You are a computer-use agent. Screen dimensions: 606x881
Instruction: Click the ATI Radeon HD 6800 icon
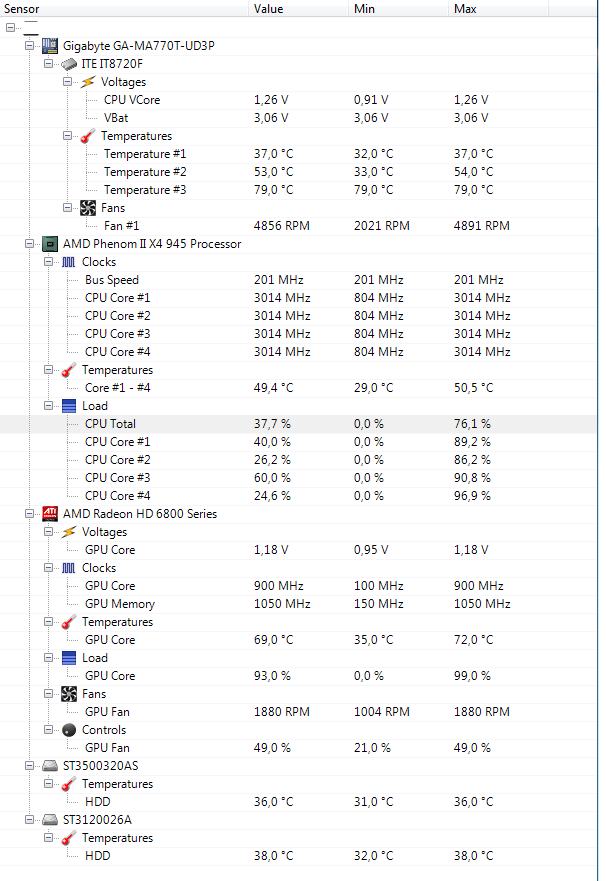tap(49, 514)
